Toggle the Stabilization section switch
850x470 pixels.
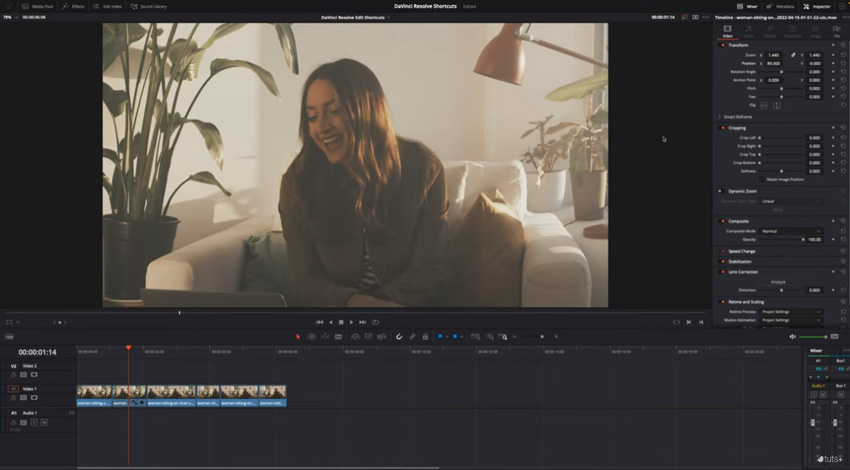pos(722,262)
